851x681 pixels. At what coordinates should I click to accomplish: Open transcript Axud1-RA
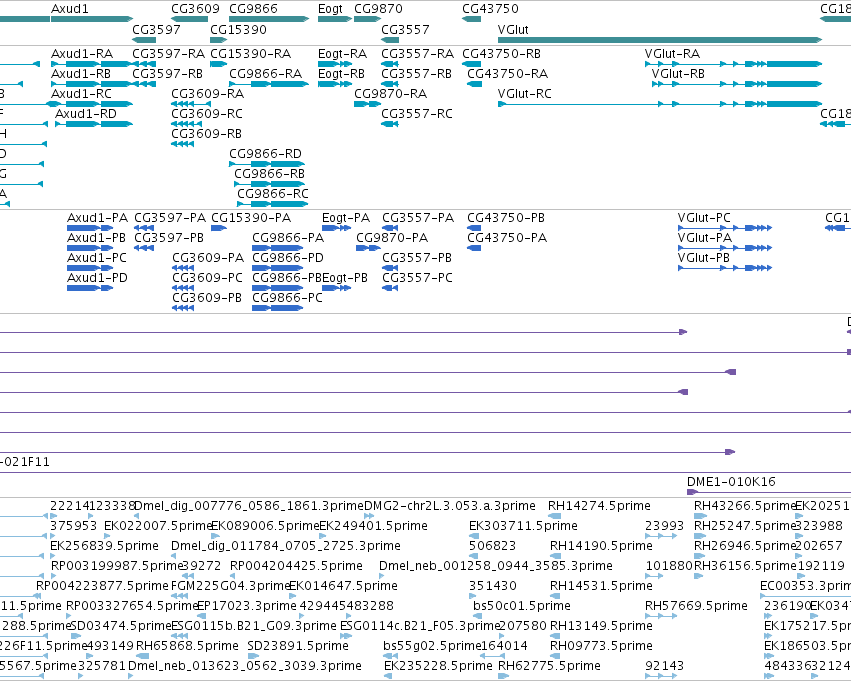click(82, 54)
